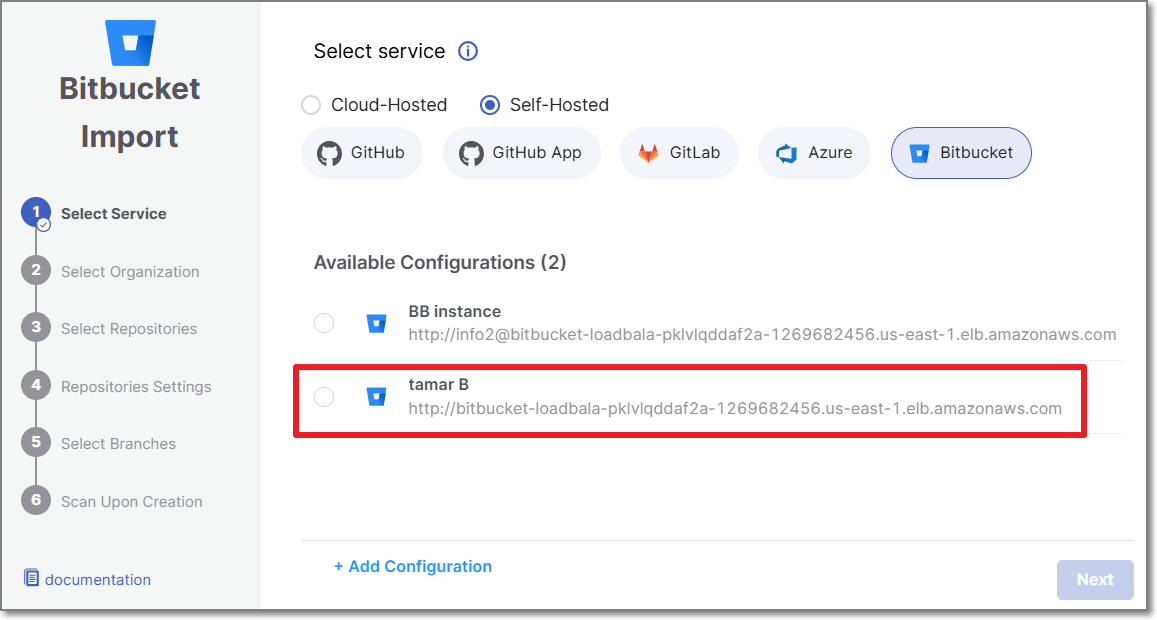Jump to step 2 Select Organization

pos(129,272)
